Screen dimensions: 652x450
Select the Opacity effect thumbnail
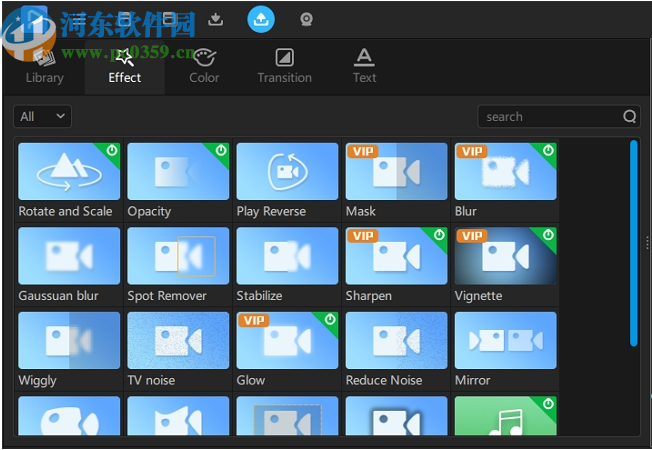(178, 171)
